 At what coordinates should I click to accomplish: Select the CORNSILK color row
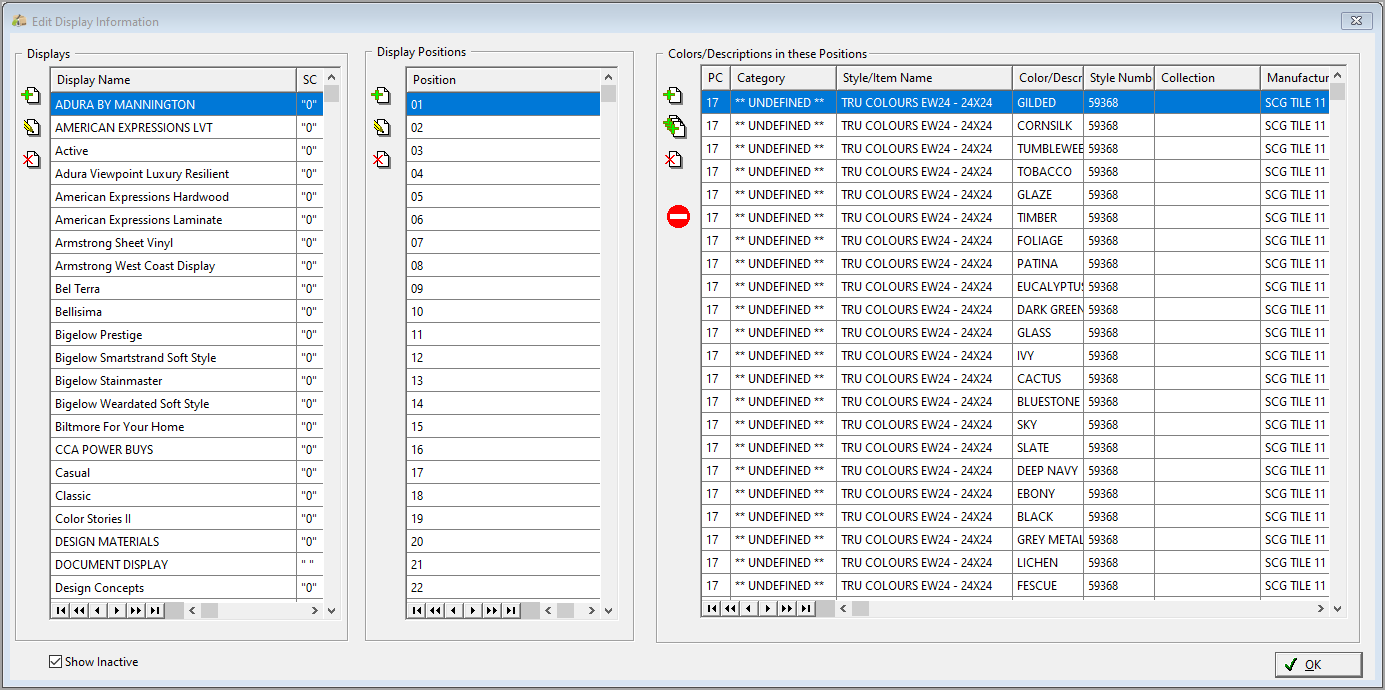[1015, 126]
